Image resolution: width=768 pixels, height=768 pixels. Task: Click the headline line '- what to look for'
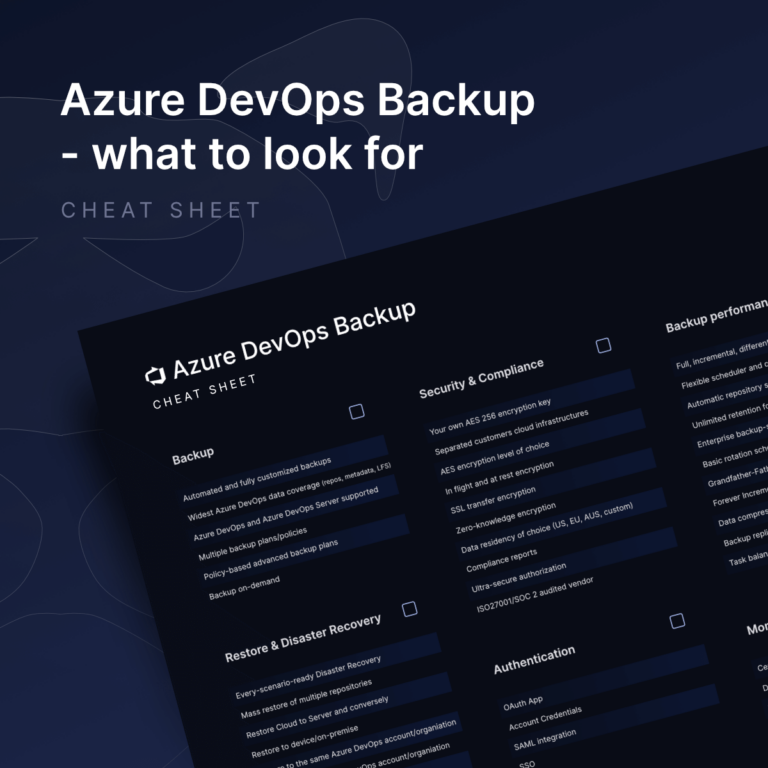pos(242,154)
